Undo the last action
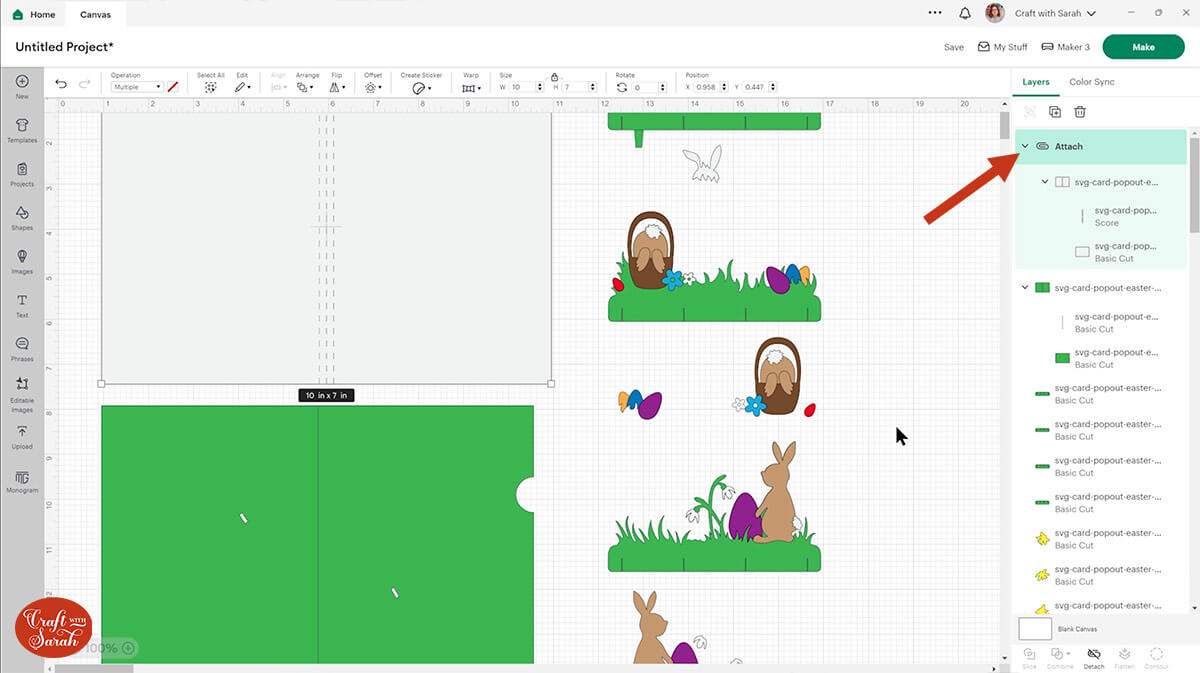 point(62,84)
